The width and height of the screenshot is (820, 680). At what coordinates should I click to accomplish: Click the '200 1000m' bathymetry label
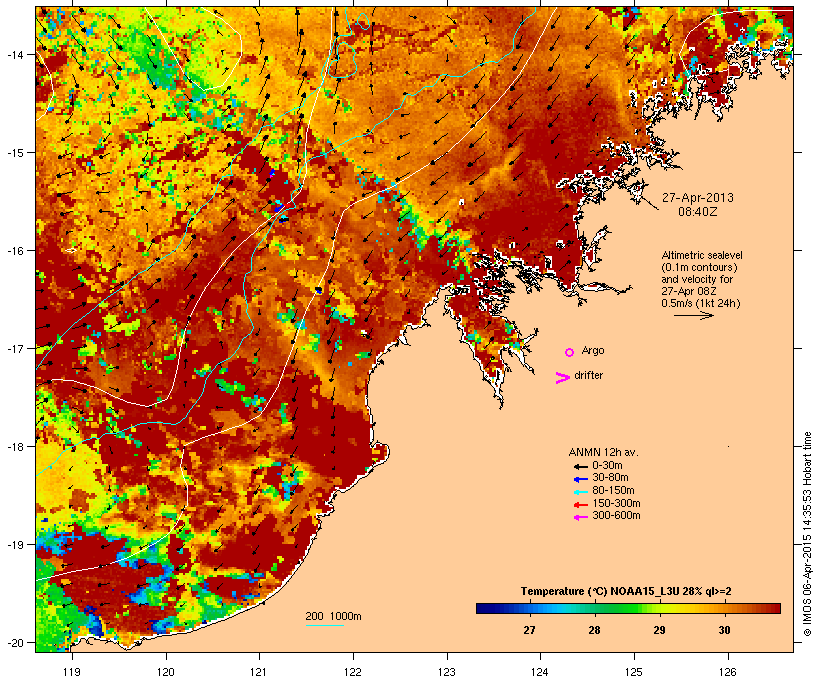click(333, 616)
